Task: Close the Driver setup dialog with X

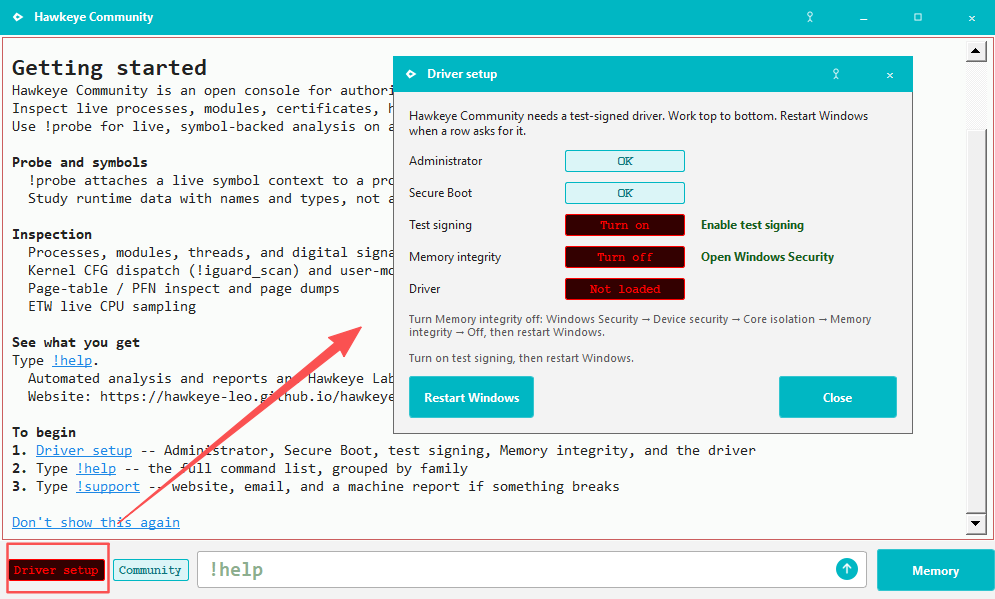Action: 890,75
